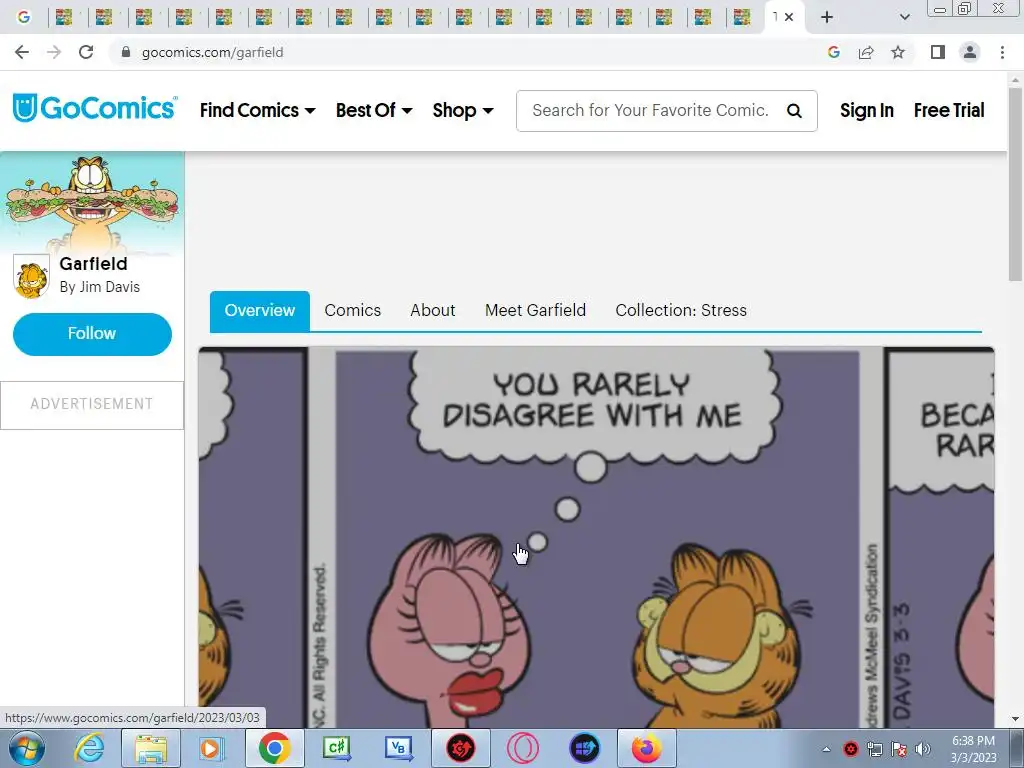Start a Free Trial

click(x=949, y=110)
